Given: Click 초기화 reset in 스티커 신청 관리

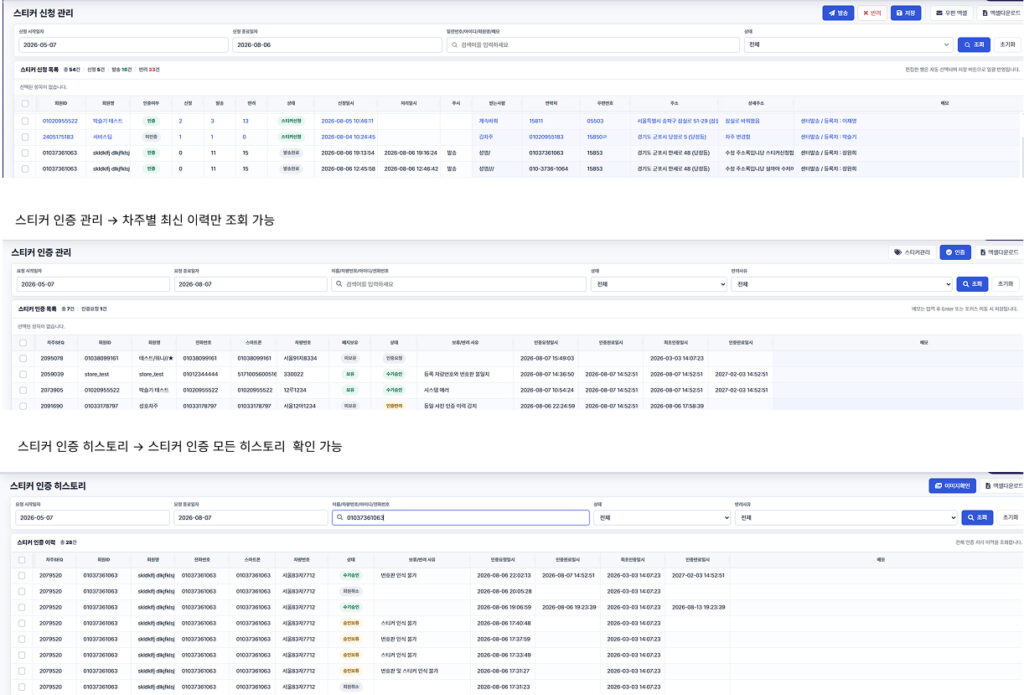Looking at the screenshot, I should pos(1008,44).
